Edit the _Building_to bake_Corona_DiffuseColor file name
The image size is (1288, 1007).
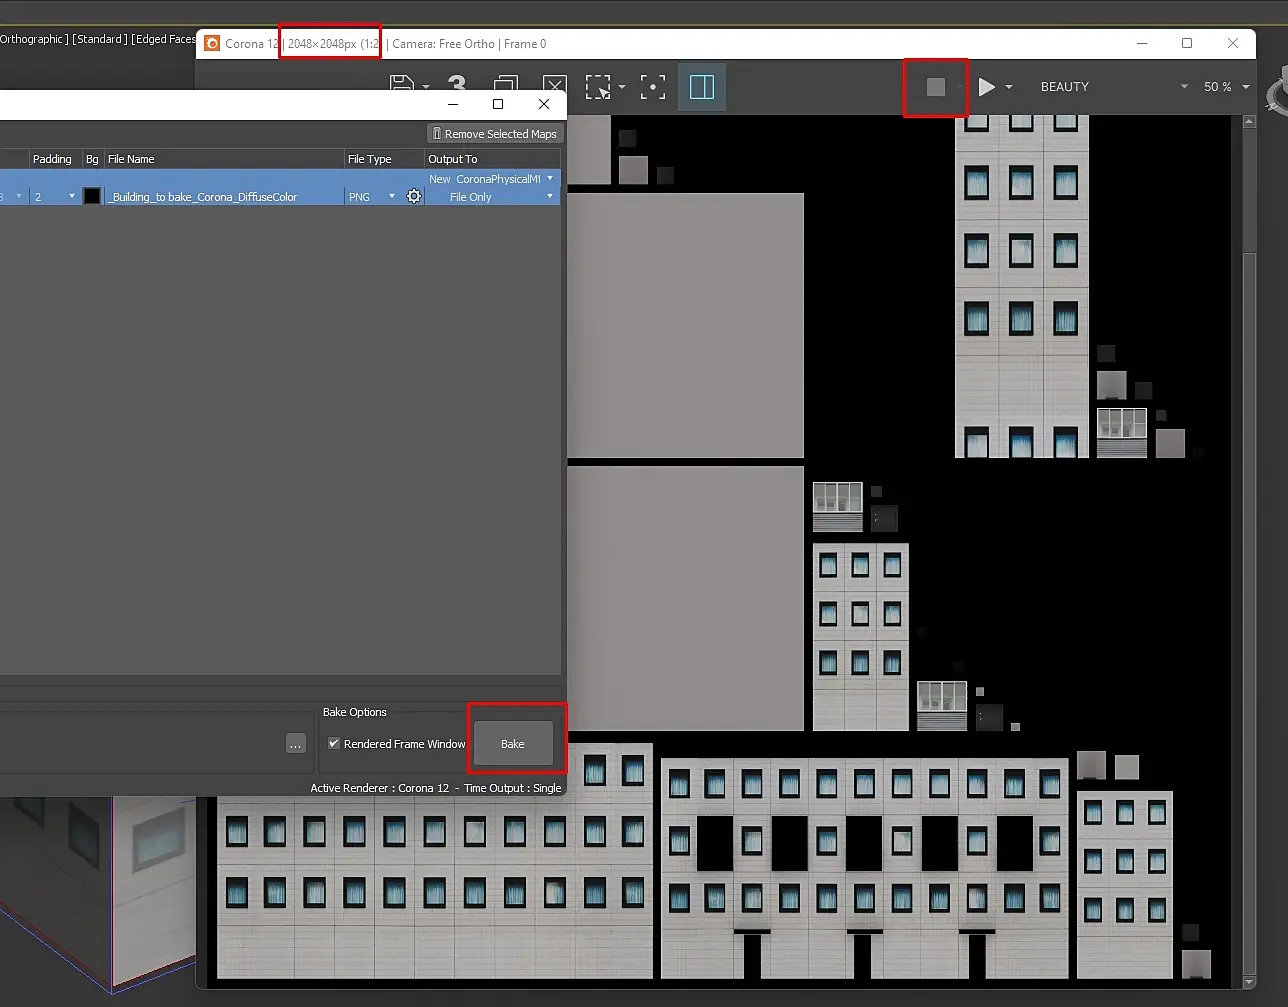pos(224,197)
